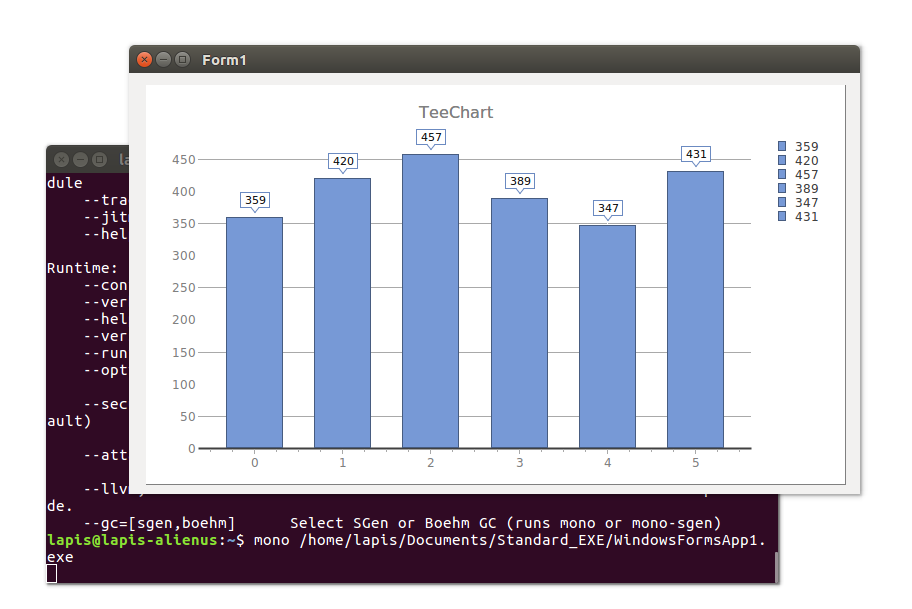Click the legend swatch for 389
Viewport: 912px width, 609px height.
(x=782, y=188)
